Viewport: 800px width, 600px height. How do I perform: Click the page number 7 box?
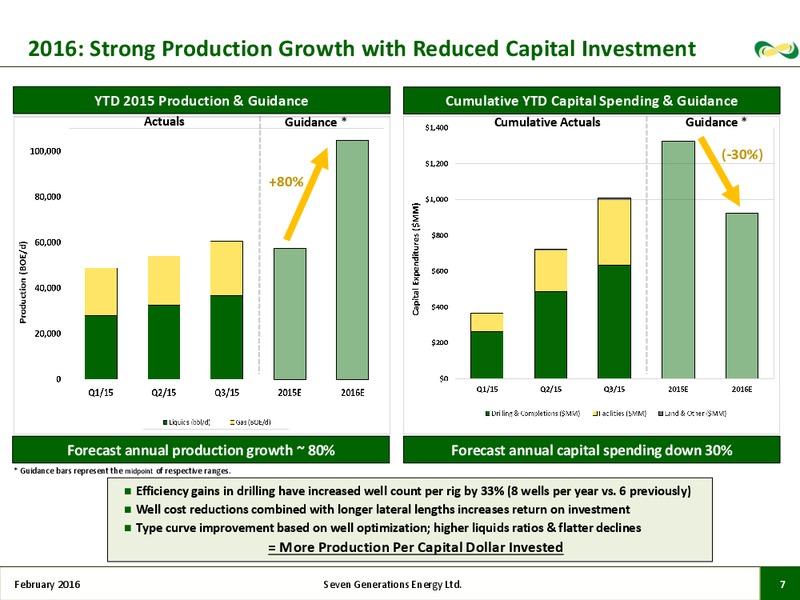tap(782, 584)
